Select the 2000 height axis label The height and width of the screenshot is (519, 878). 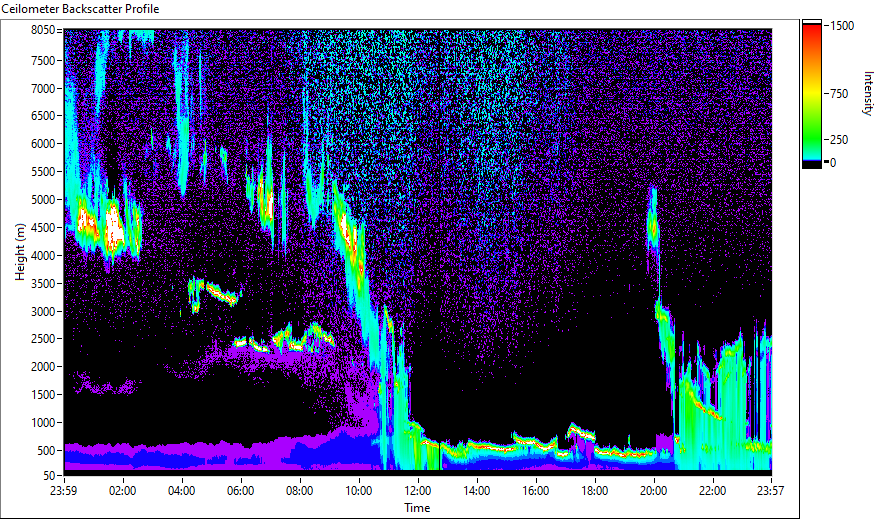click(43, 367)
